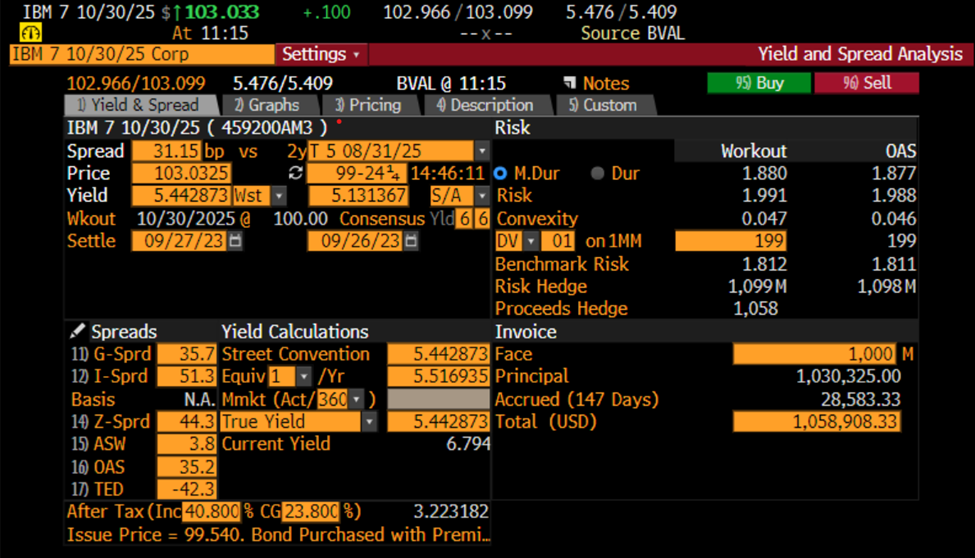
Task: Open the Wst yield type dropdown
Action: pyautogui.click(x=279, y=196)
